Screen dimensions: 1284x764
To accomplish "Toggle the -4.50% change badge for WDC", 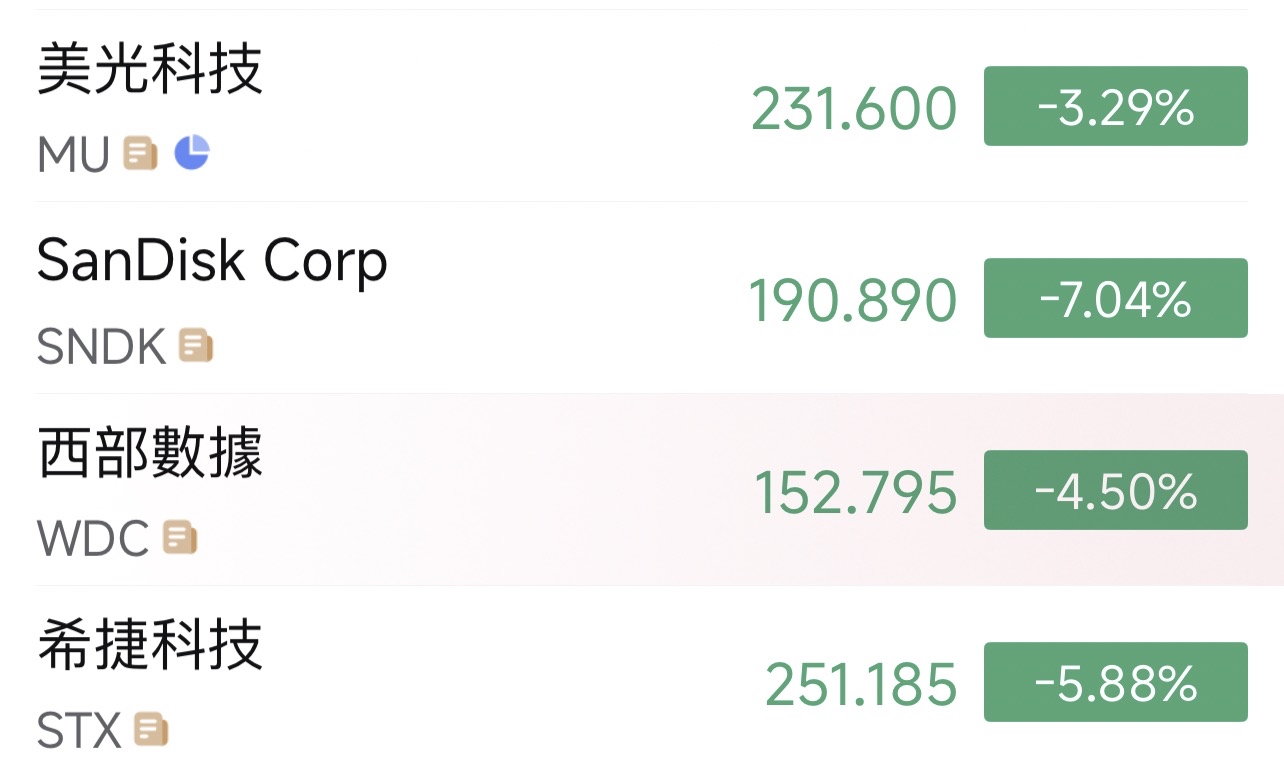I will coord(1116,490).
